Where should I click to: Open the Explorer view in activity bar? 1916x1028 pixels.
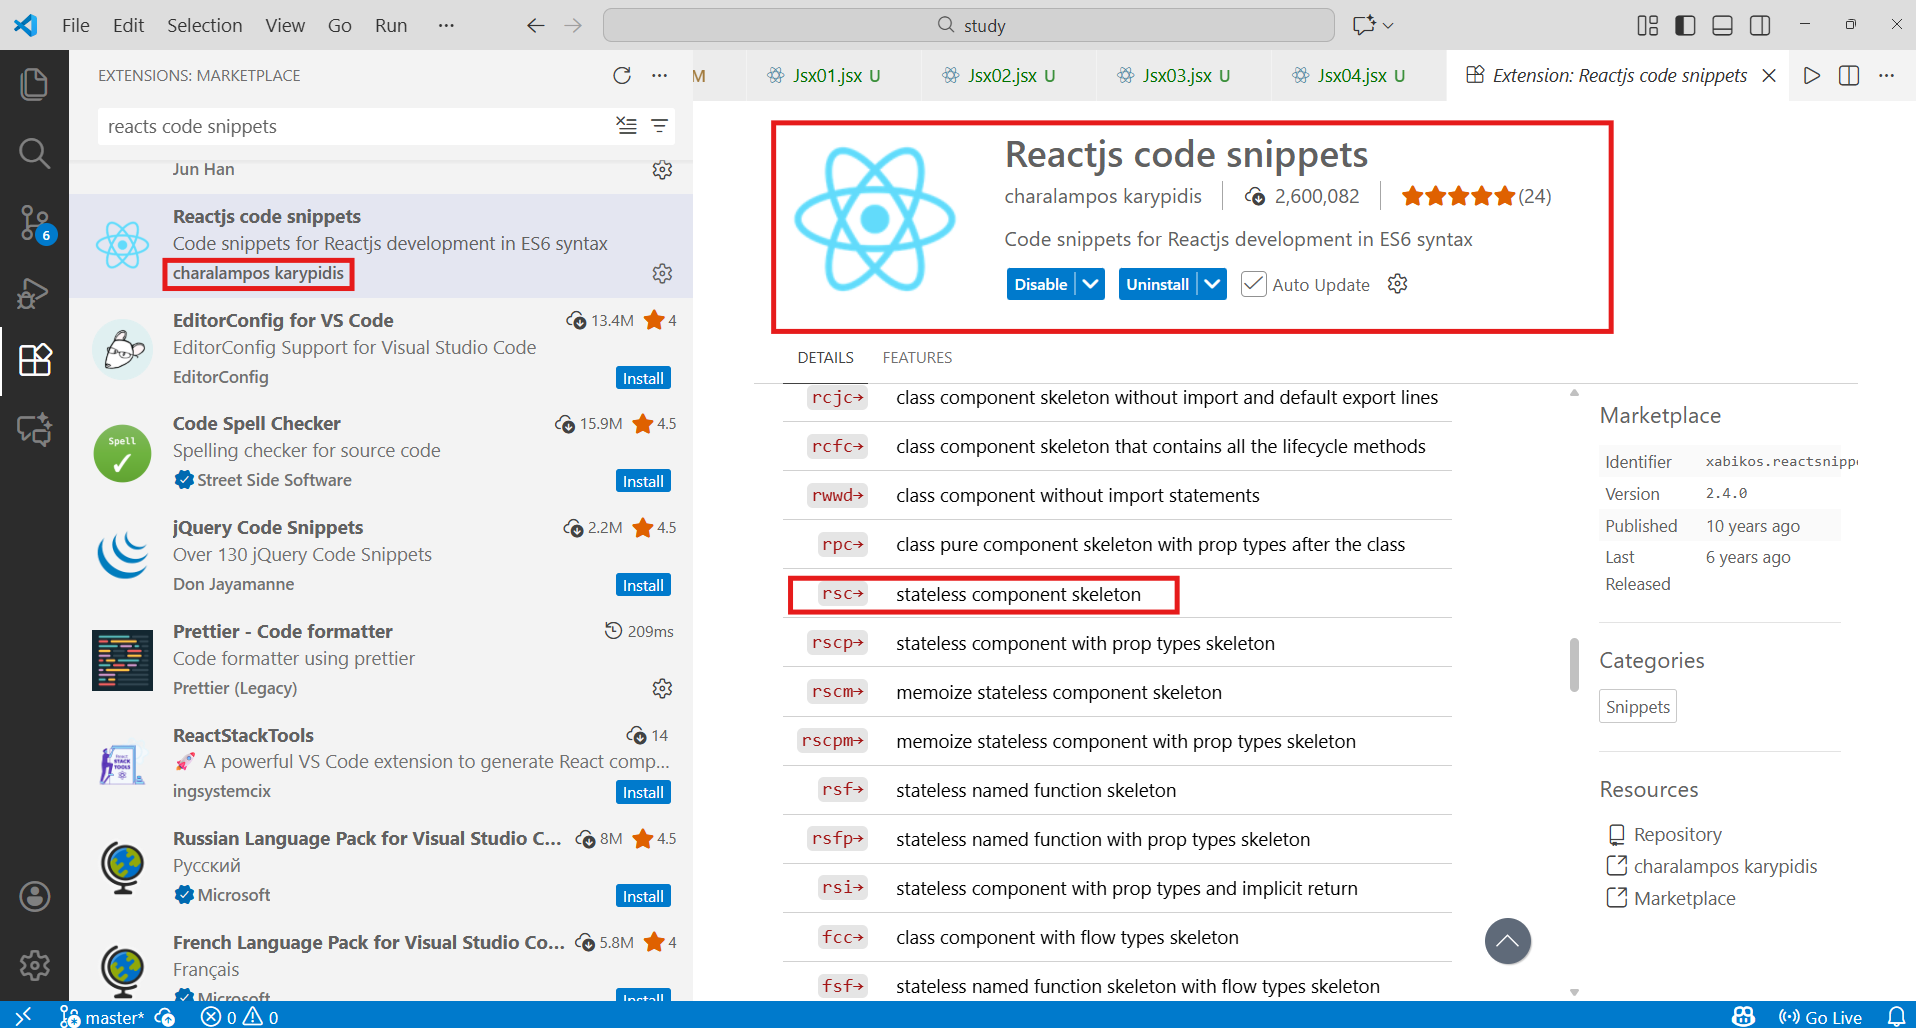tap(34, 84)
